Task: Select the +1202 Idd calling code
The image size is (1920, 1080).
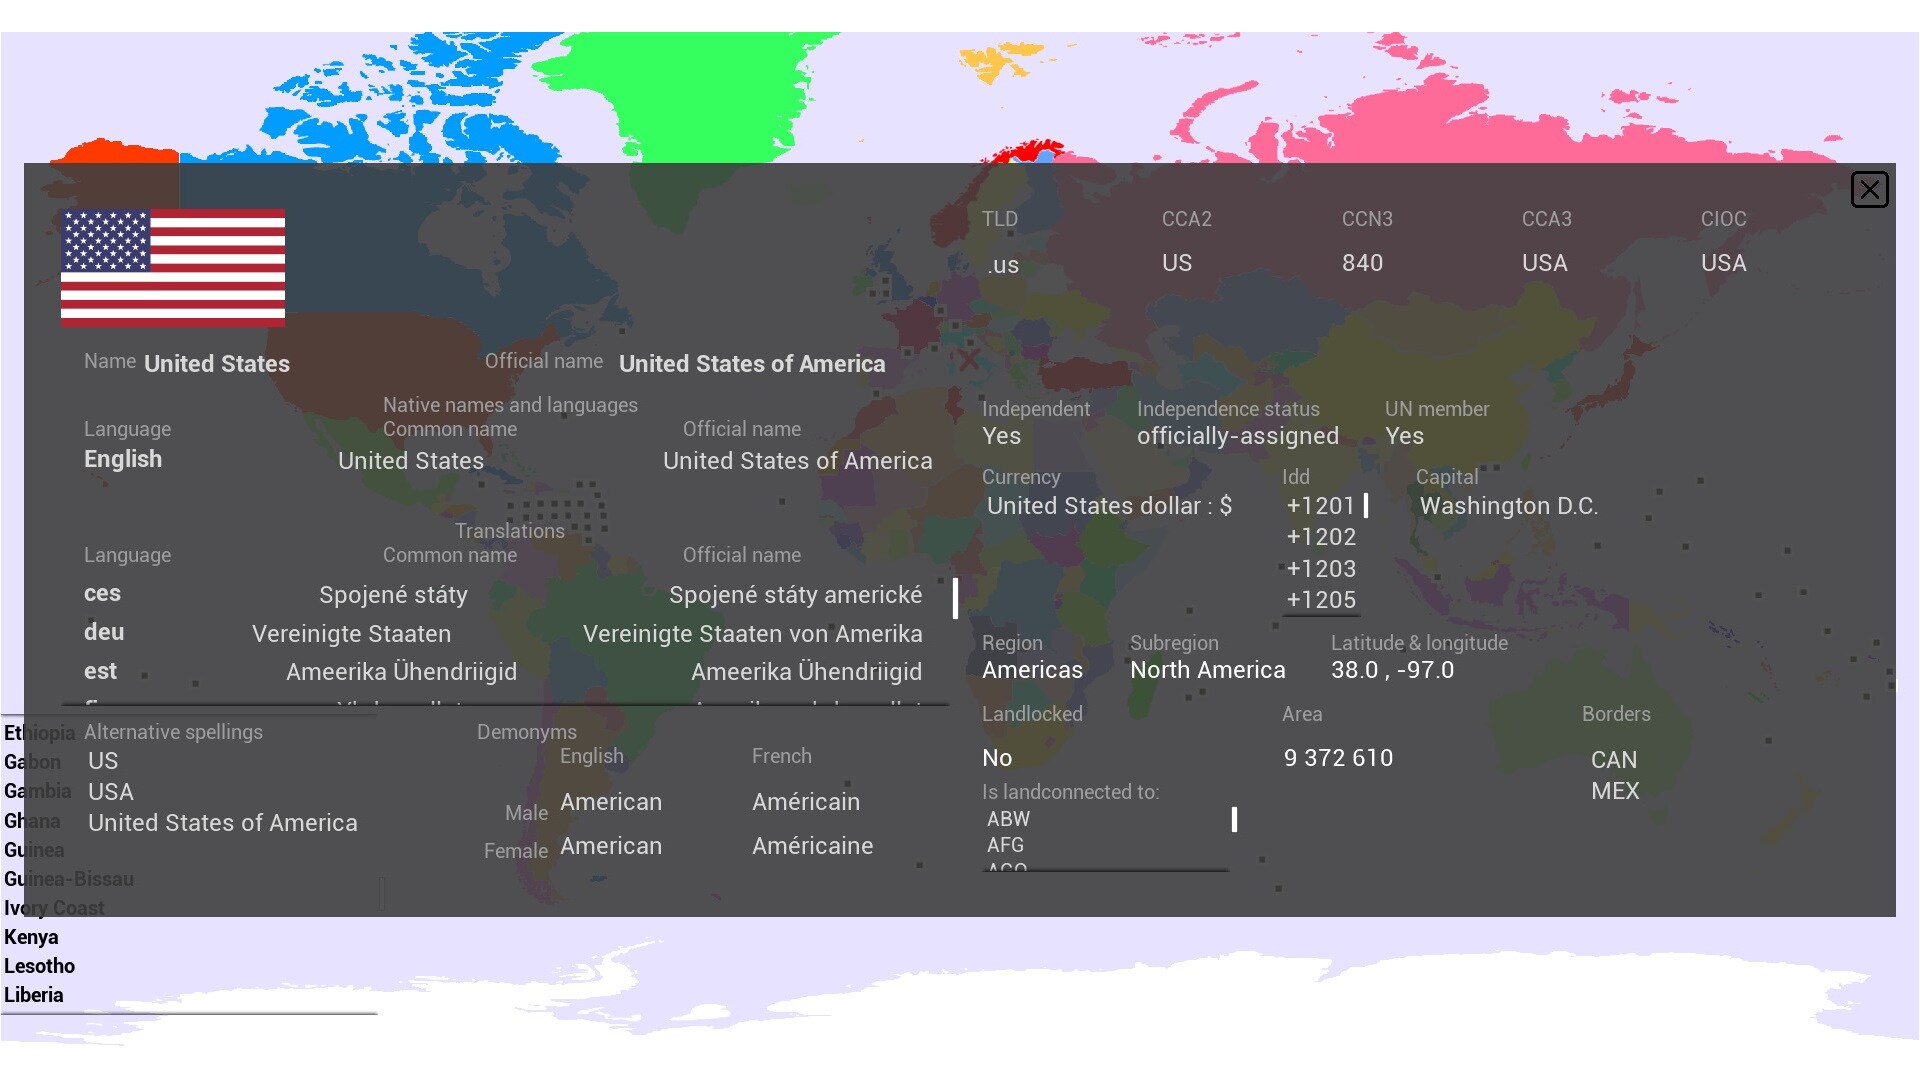Action: tap(1321, 537)
